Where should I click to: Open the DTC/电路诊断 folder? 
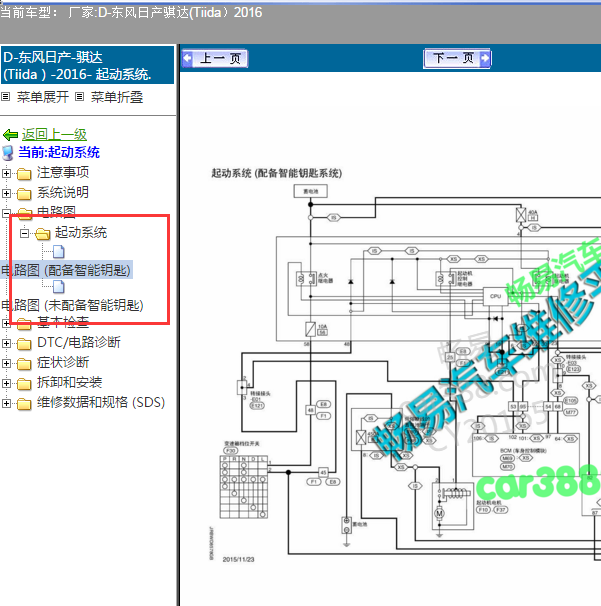pos(78,342)
